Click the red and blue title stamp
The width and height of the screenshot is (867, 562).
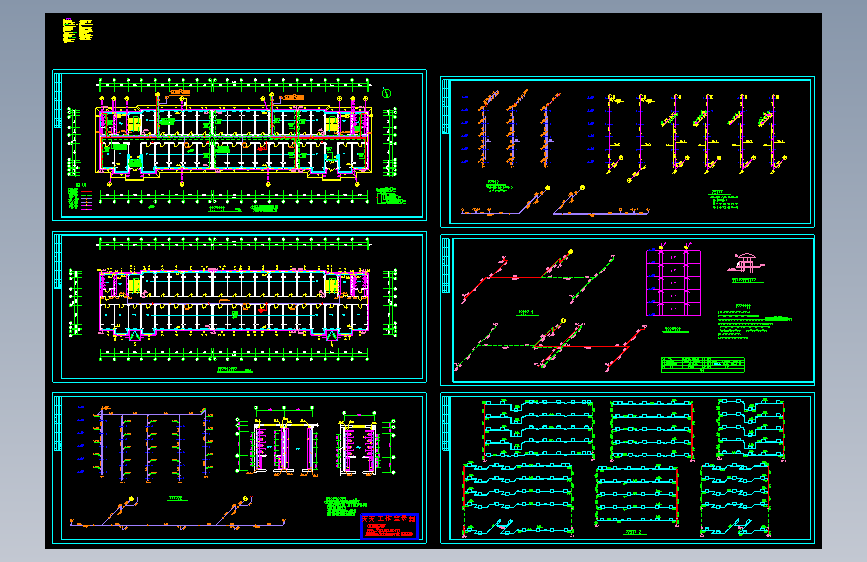coord(389,526)
